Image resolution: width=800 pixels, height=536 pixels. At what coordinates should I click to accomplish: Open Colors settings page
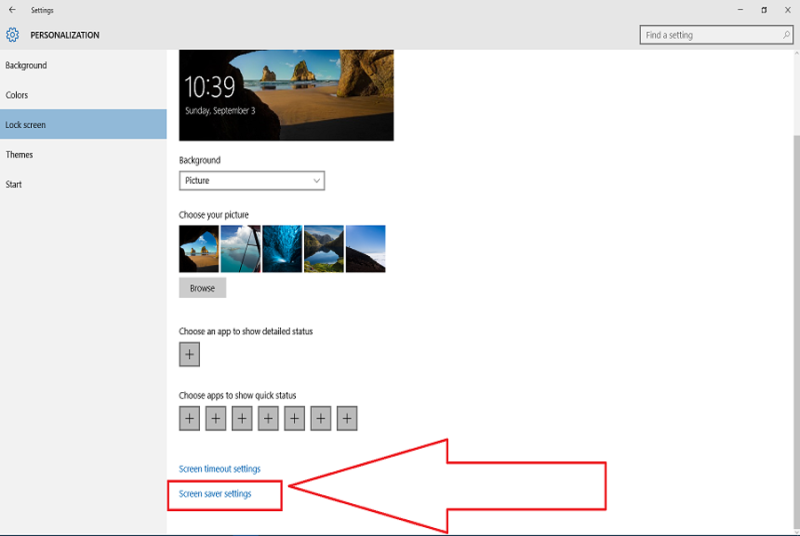tap(83, 95)
